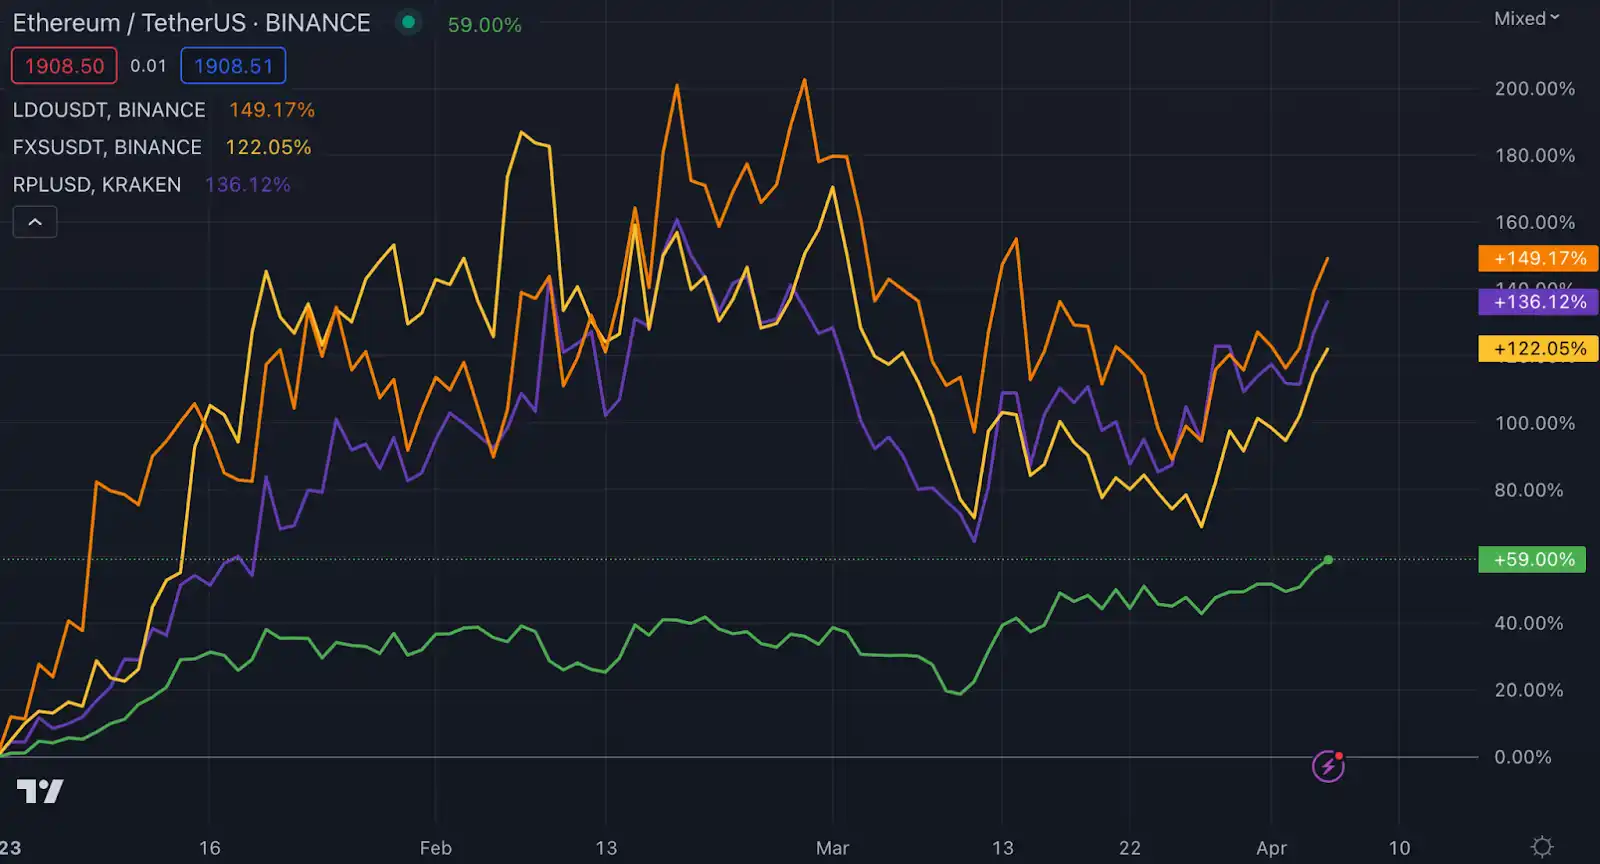Click the 122.05% FXS legend value

[x=268, y=147]
